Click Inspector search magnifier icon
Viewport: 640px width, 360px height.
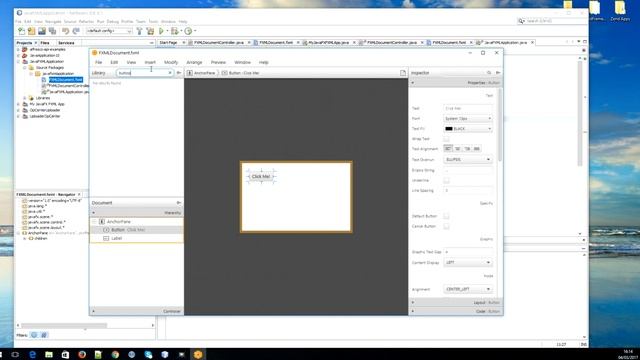pos(489,73)
